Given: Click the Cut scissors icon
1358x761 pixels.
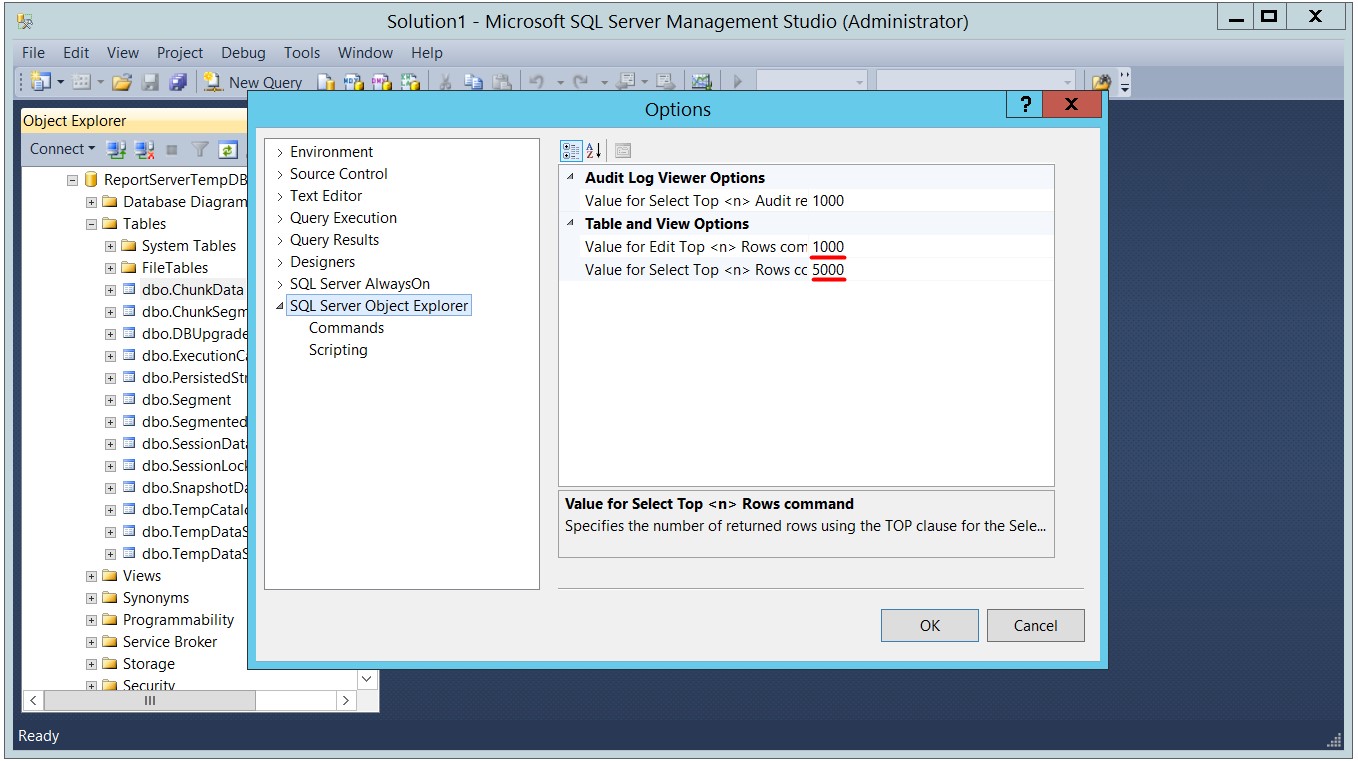Looking at the screenshot, I should click(x=445, y=82).
